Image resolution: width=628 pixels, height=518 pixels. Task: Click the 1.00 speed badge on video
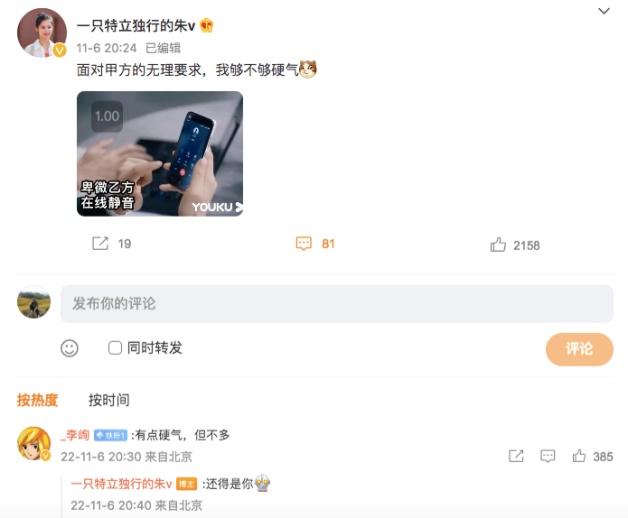(107, 116)
